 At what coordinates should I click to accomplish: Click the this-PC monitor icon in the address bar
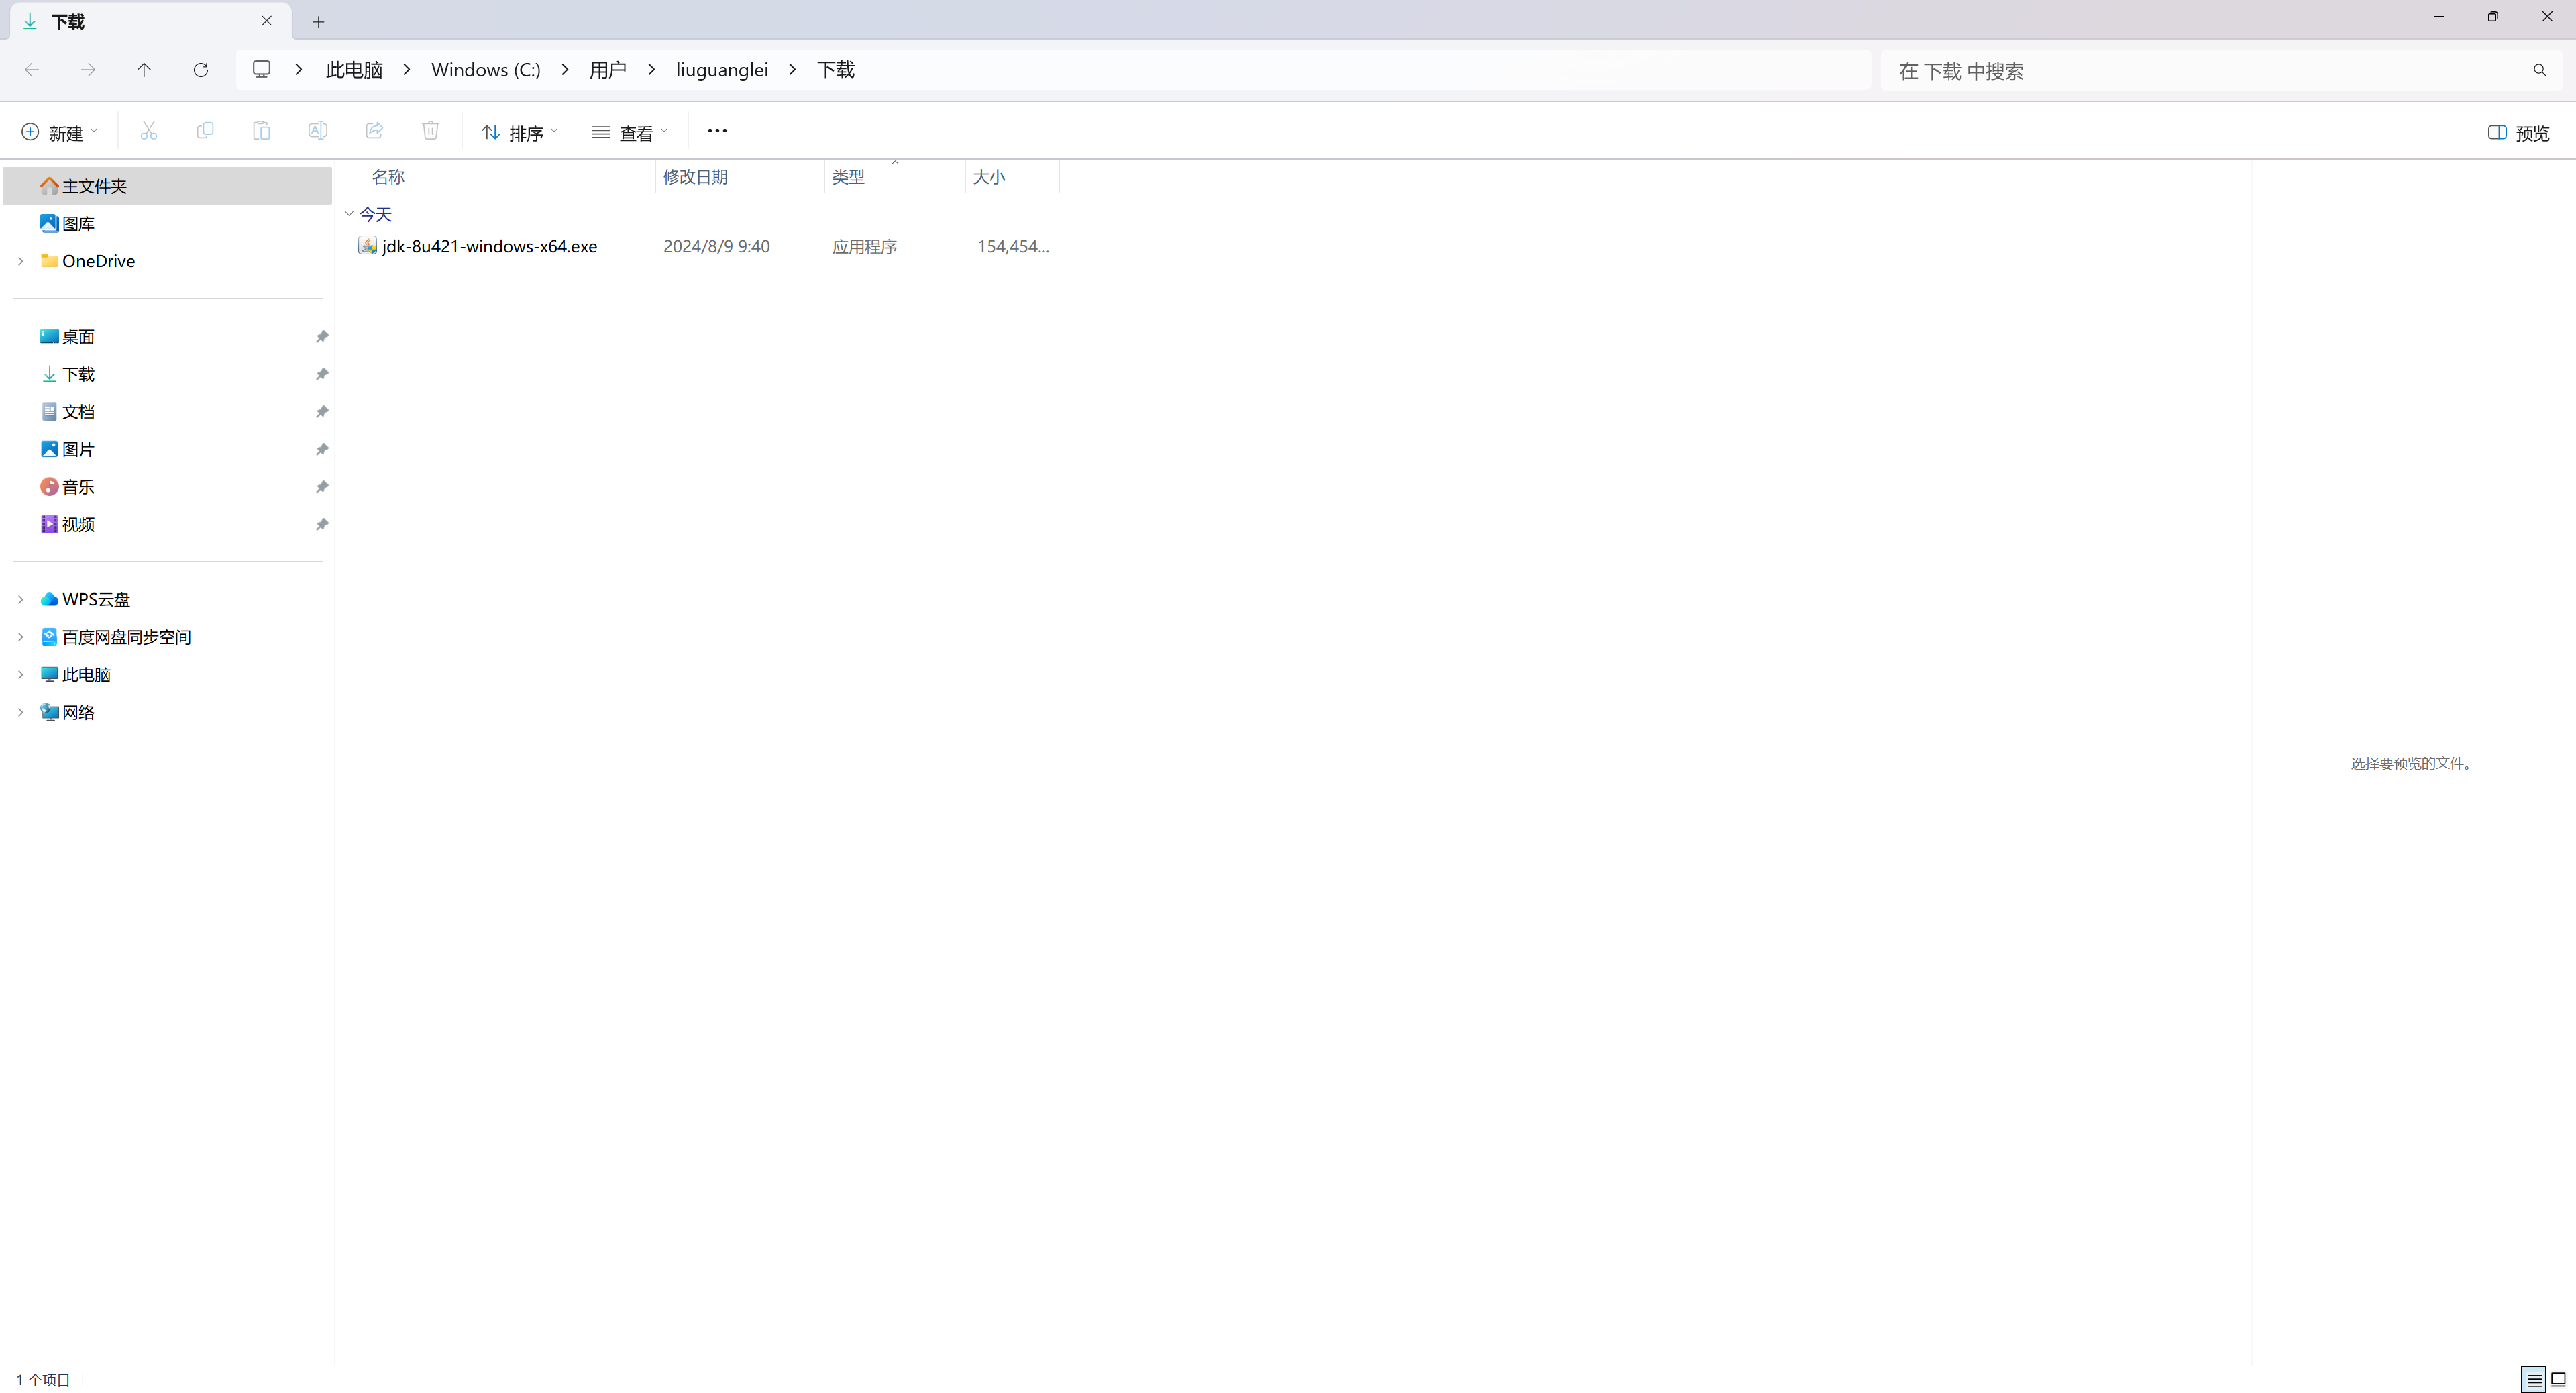[x=262, y=70]
